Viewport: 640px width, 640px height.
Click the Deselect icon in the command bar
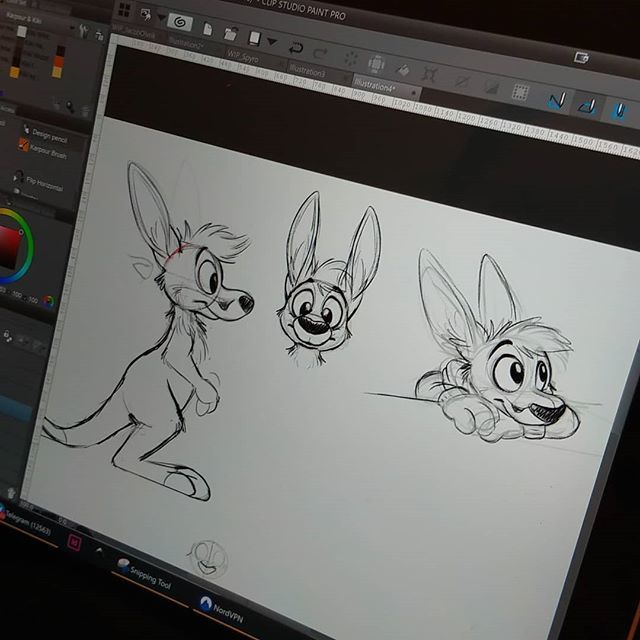click(x=461, y=81)
